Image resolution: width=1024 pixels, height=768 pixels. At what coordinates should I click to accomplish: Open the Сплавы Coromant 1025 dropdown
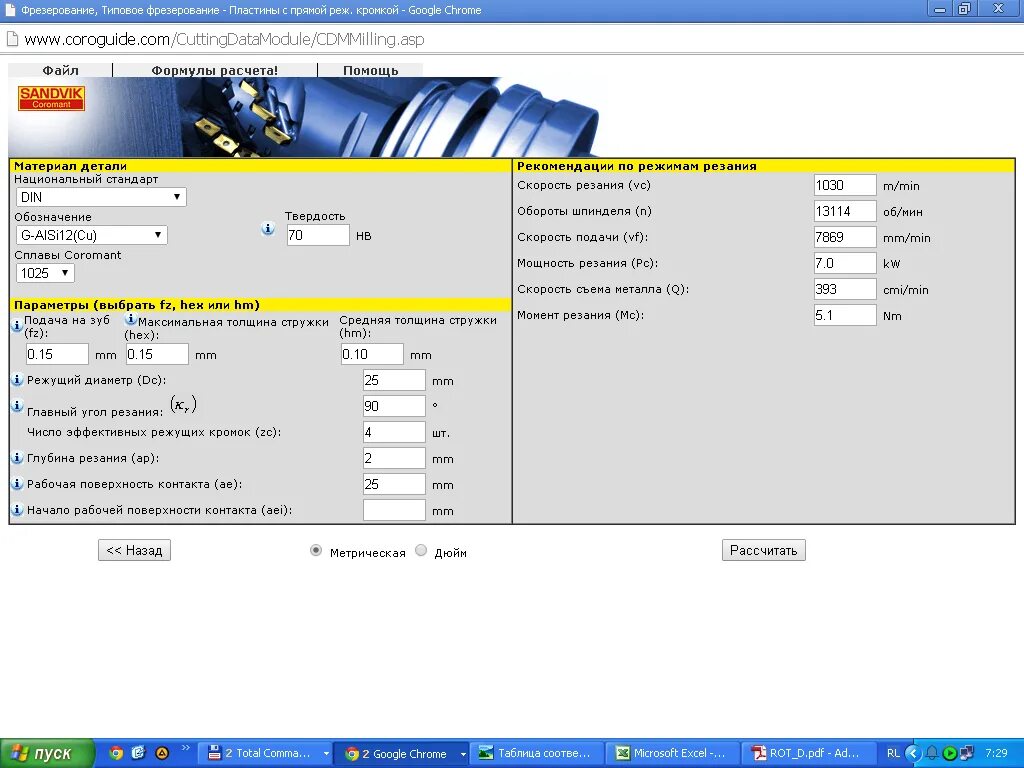(45, 273)
